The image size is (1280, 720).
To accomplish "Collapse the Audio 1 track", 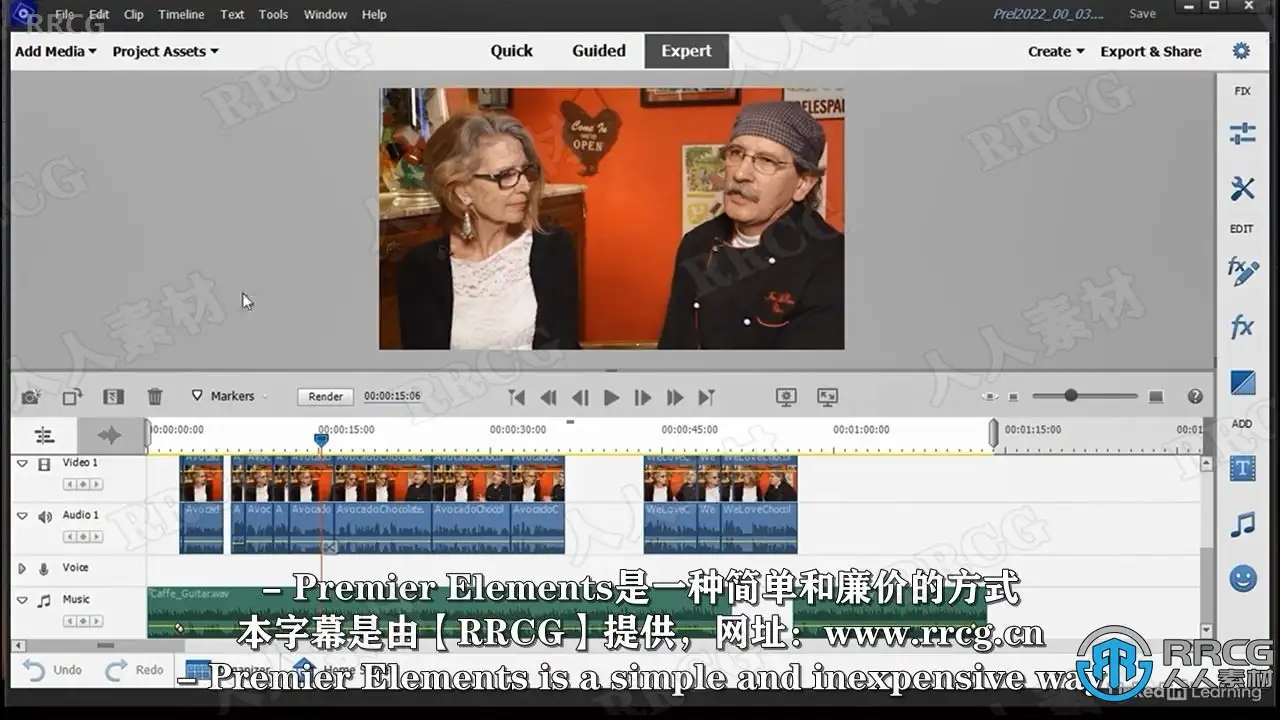I will coord(22,516).
